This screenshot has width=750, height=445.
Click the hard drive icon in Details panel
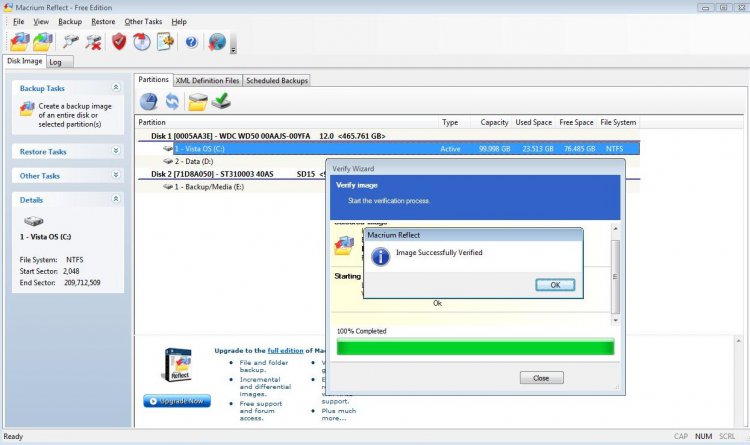(33, 221)
